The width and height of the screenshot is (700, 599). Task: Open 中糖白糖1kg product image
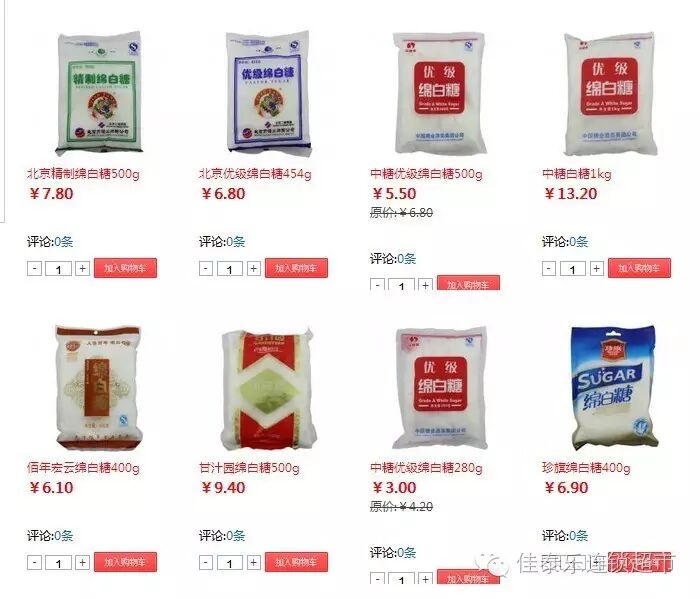(611, 93)
